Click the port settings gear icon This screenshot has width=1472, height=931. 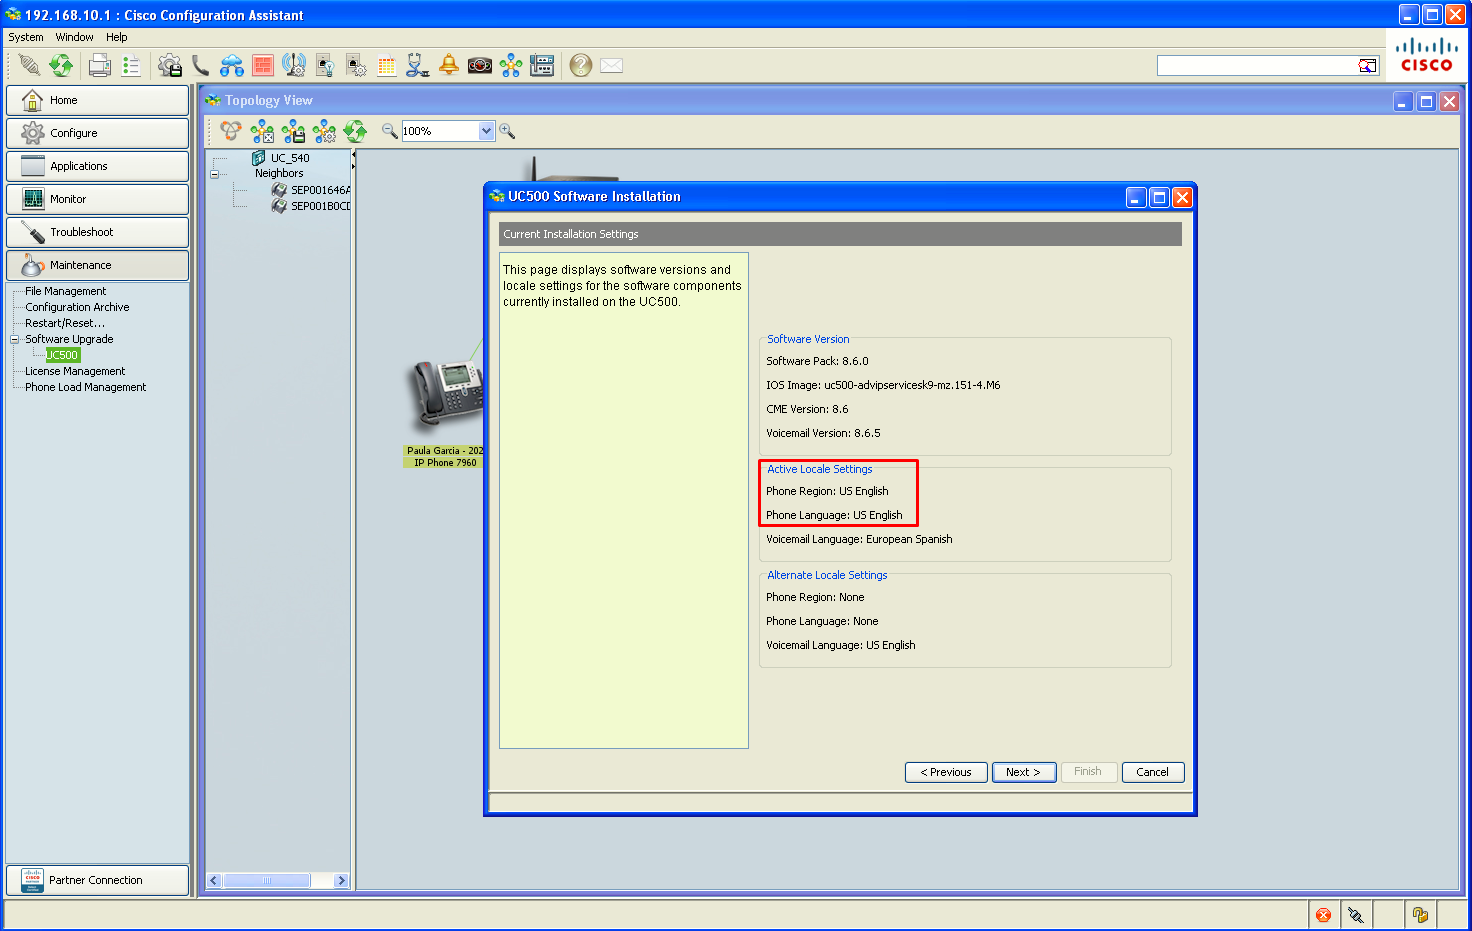pos(356,65)
